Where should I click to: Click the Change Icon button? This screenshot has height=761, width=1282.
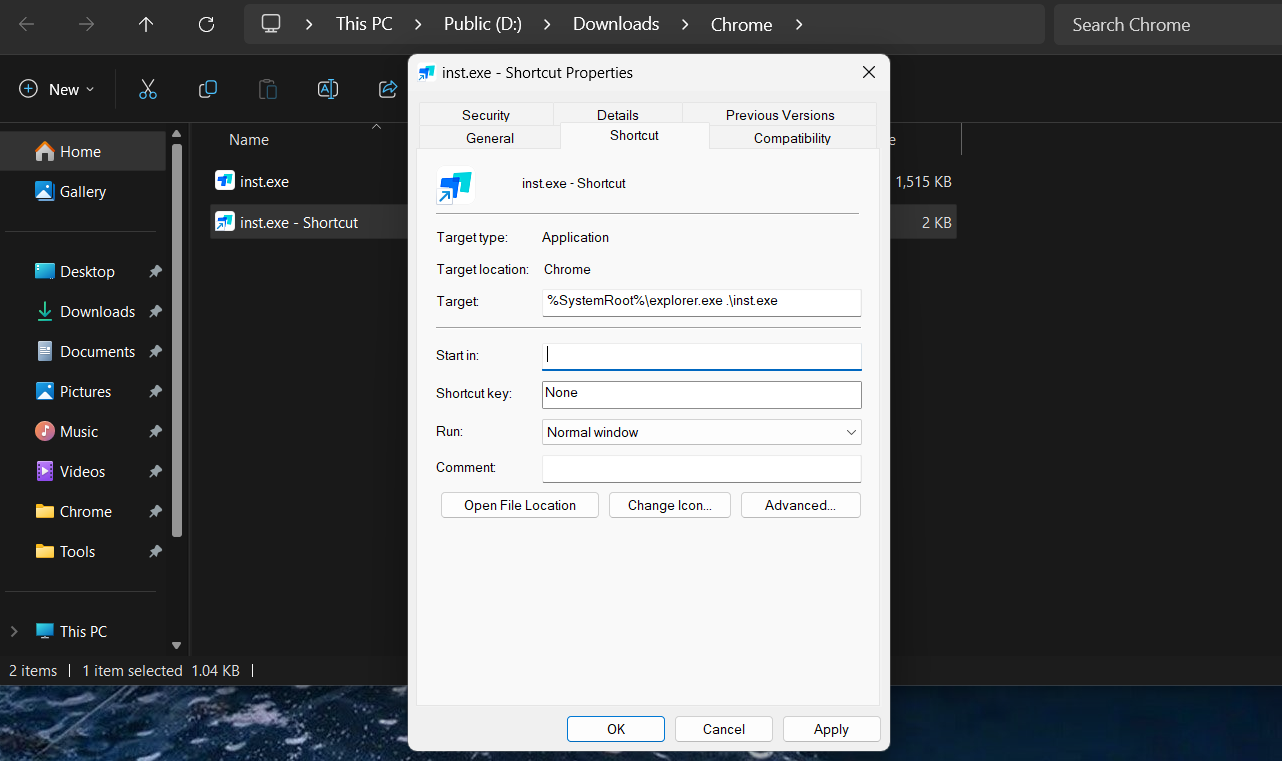point(669,505)
